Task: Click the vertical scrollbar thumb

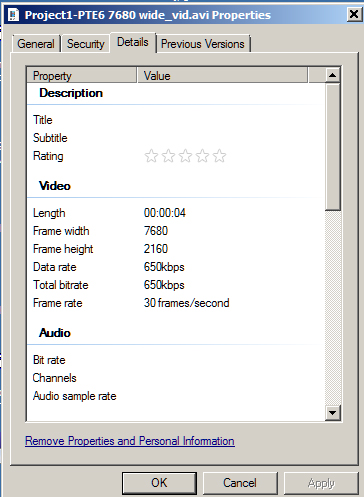Action: pyautogui.click(x=332, y=147)
